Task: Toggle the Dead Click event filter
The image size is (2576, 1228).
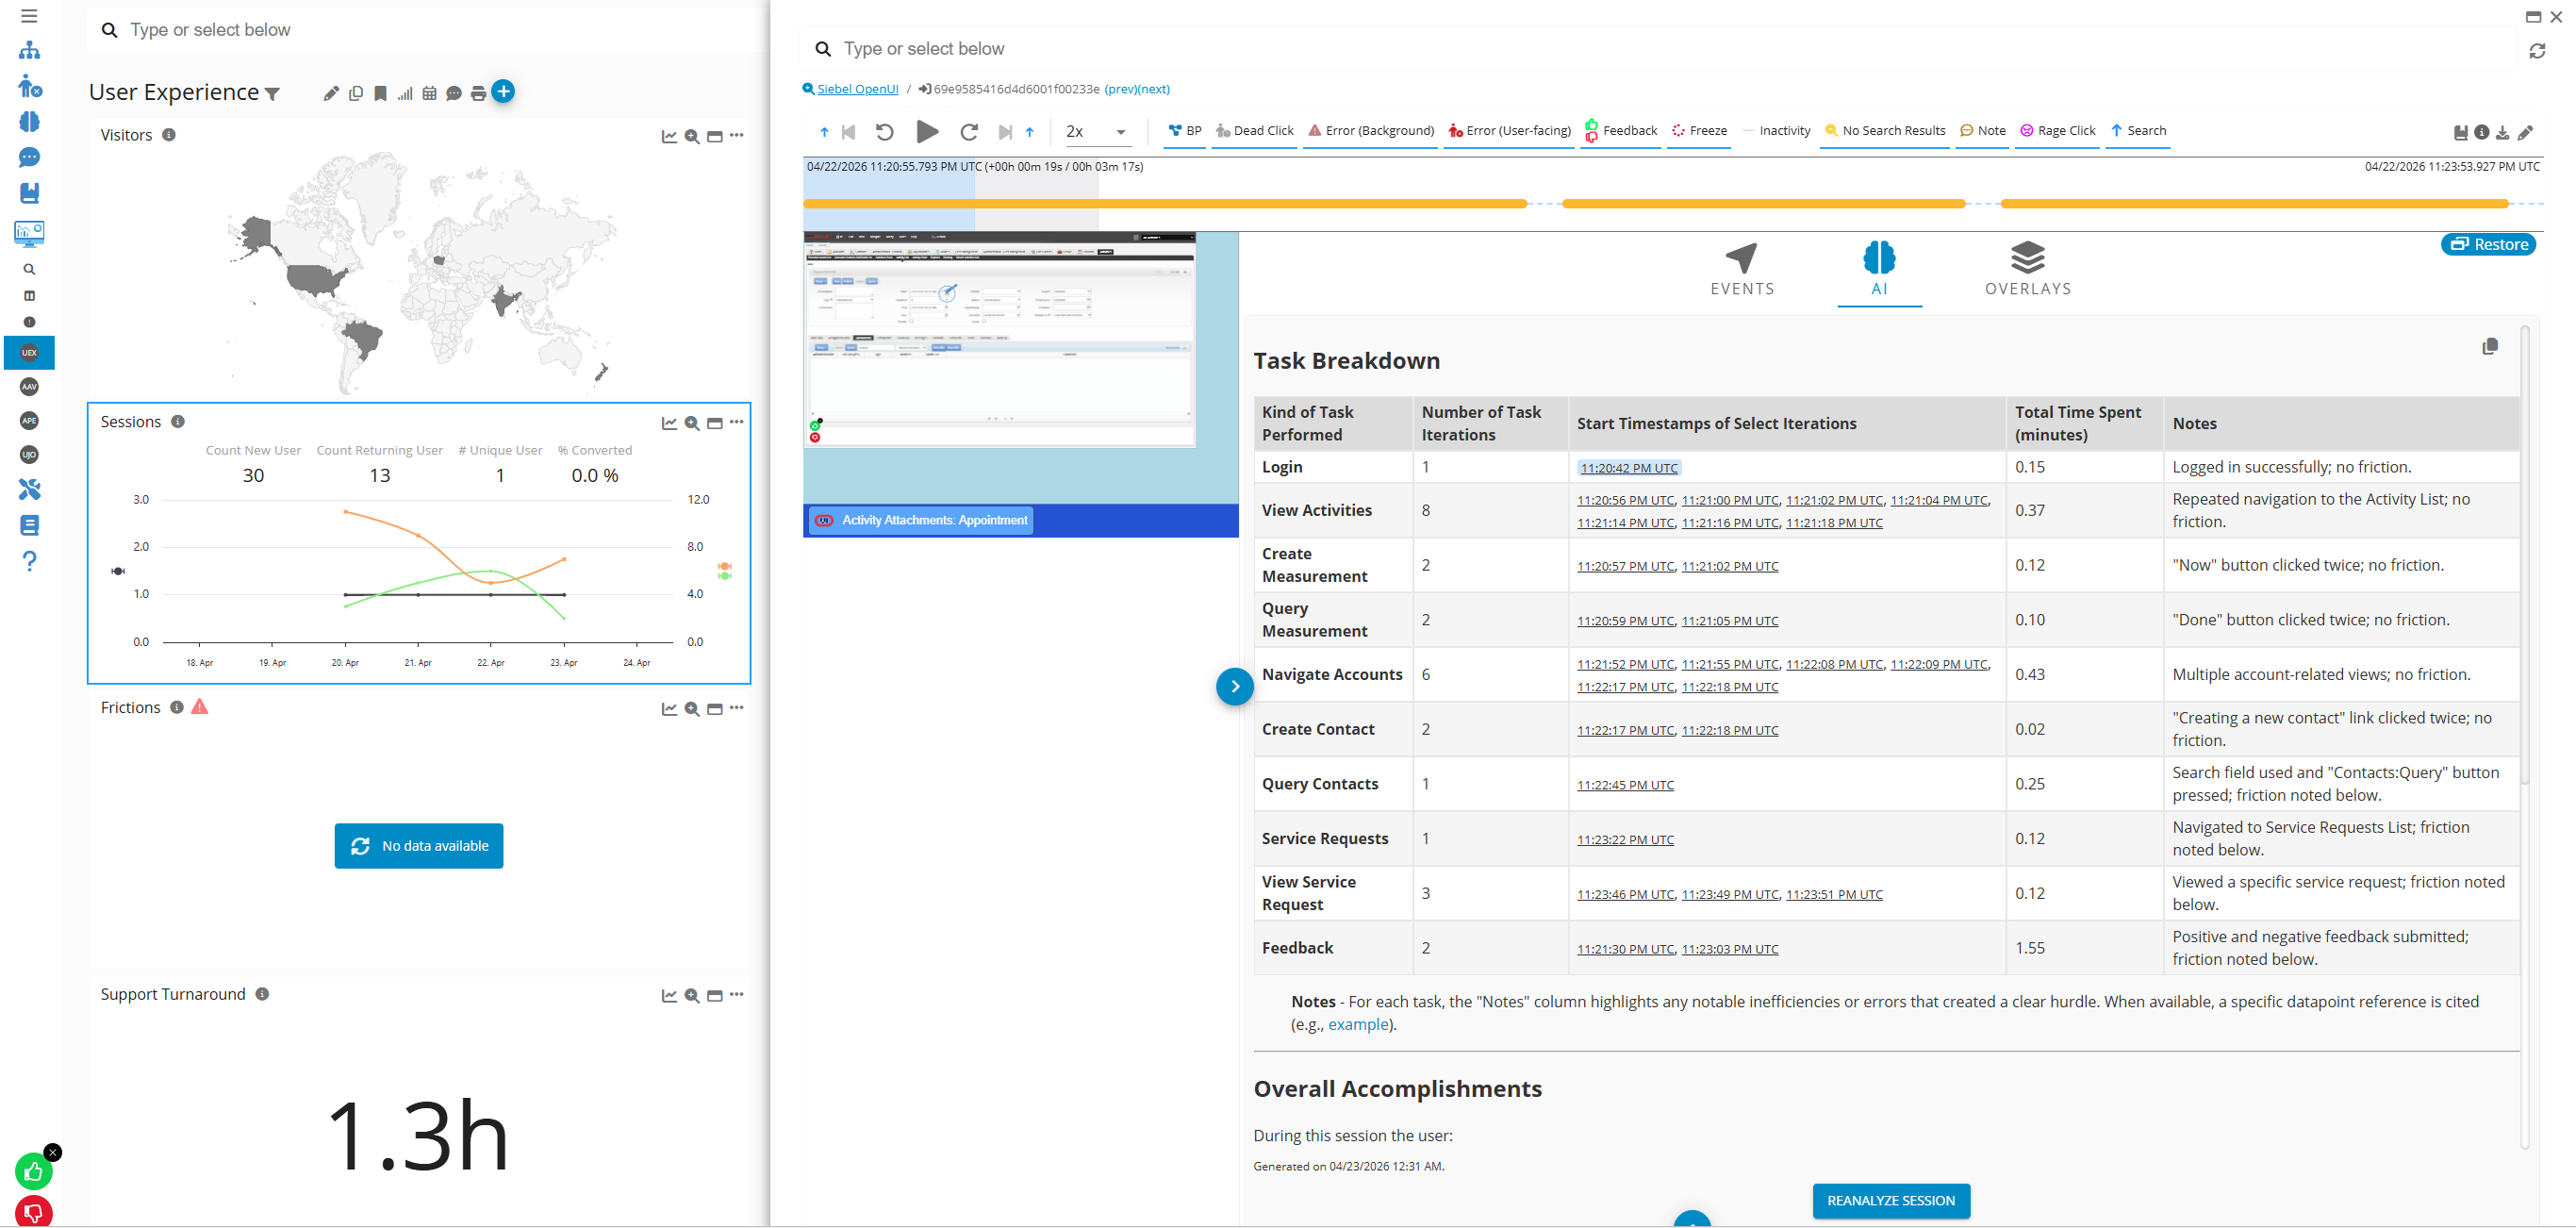Action: pyautogui.click(x=1254, y=131)
